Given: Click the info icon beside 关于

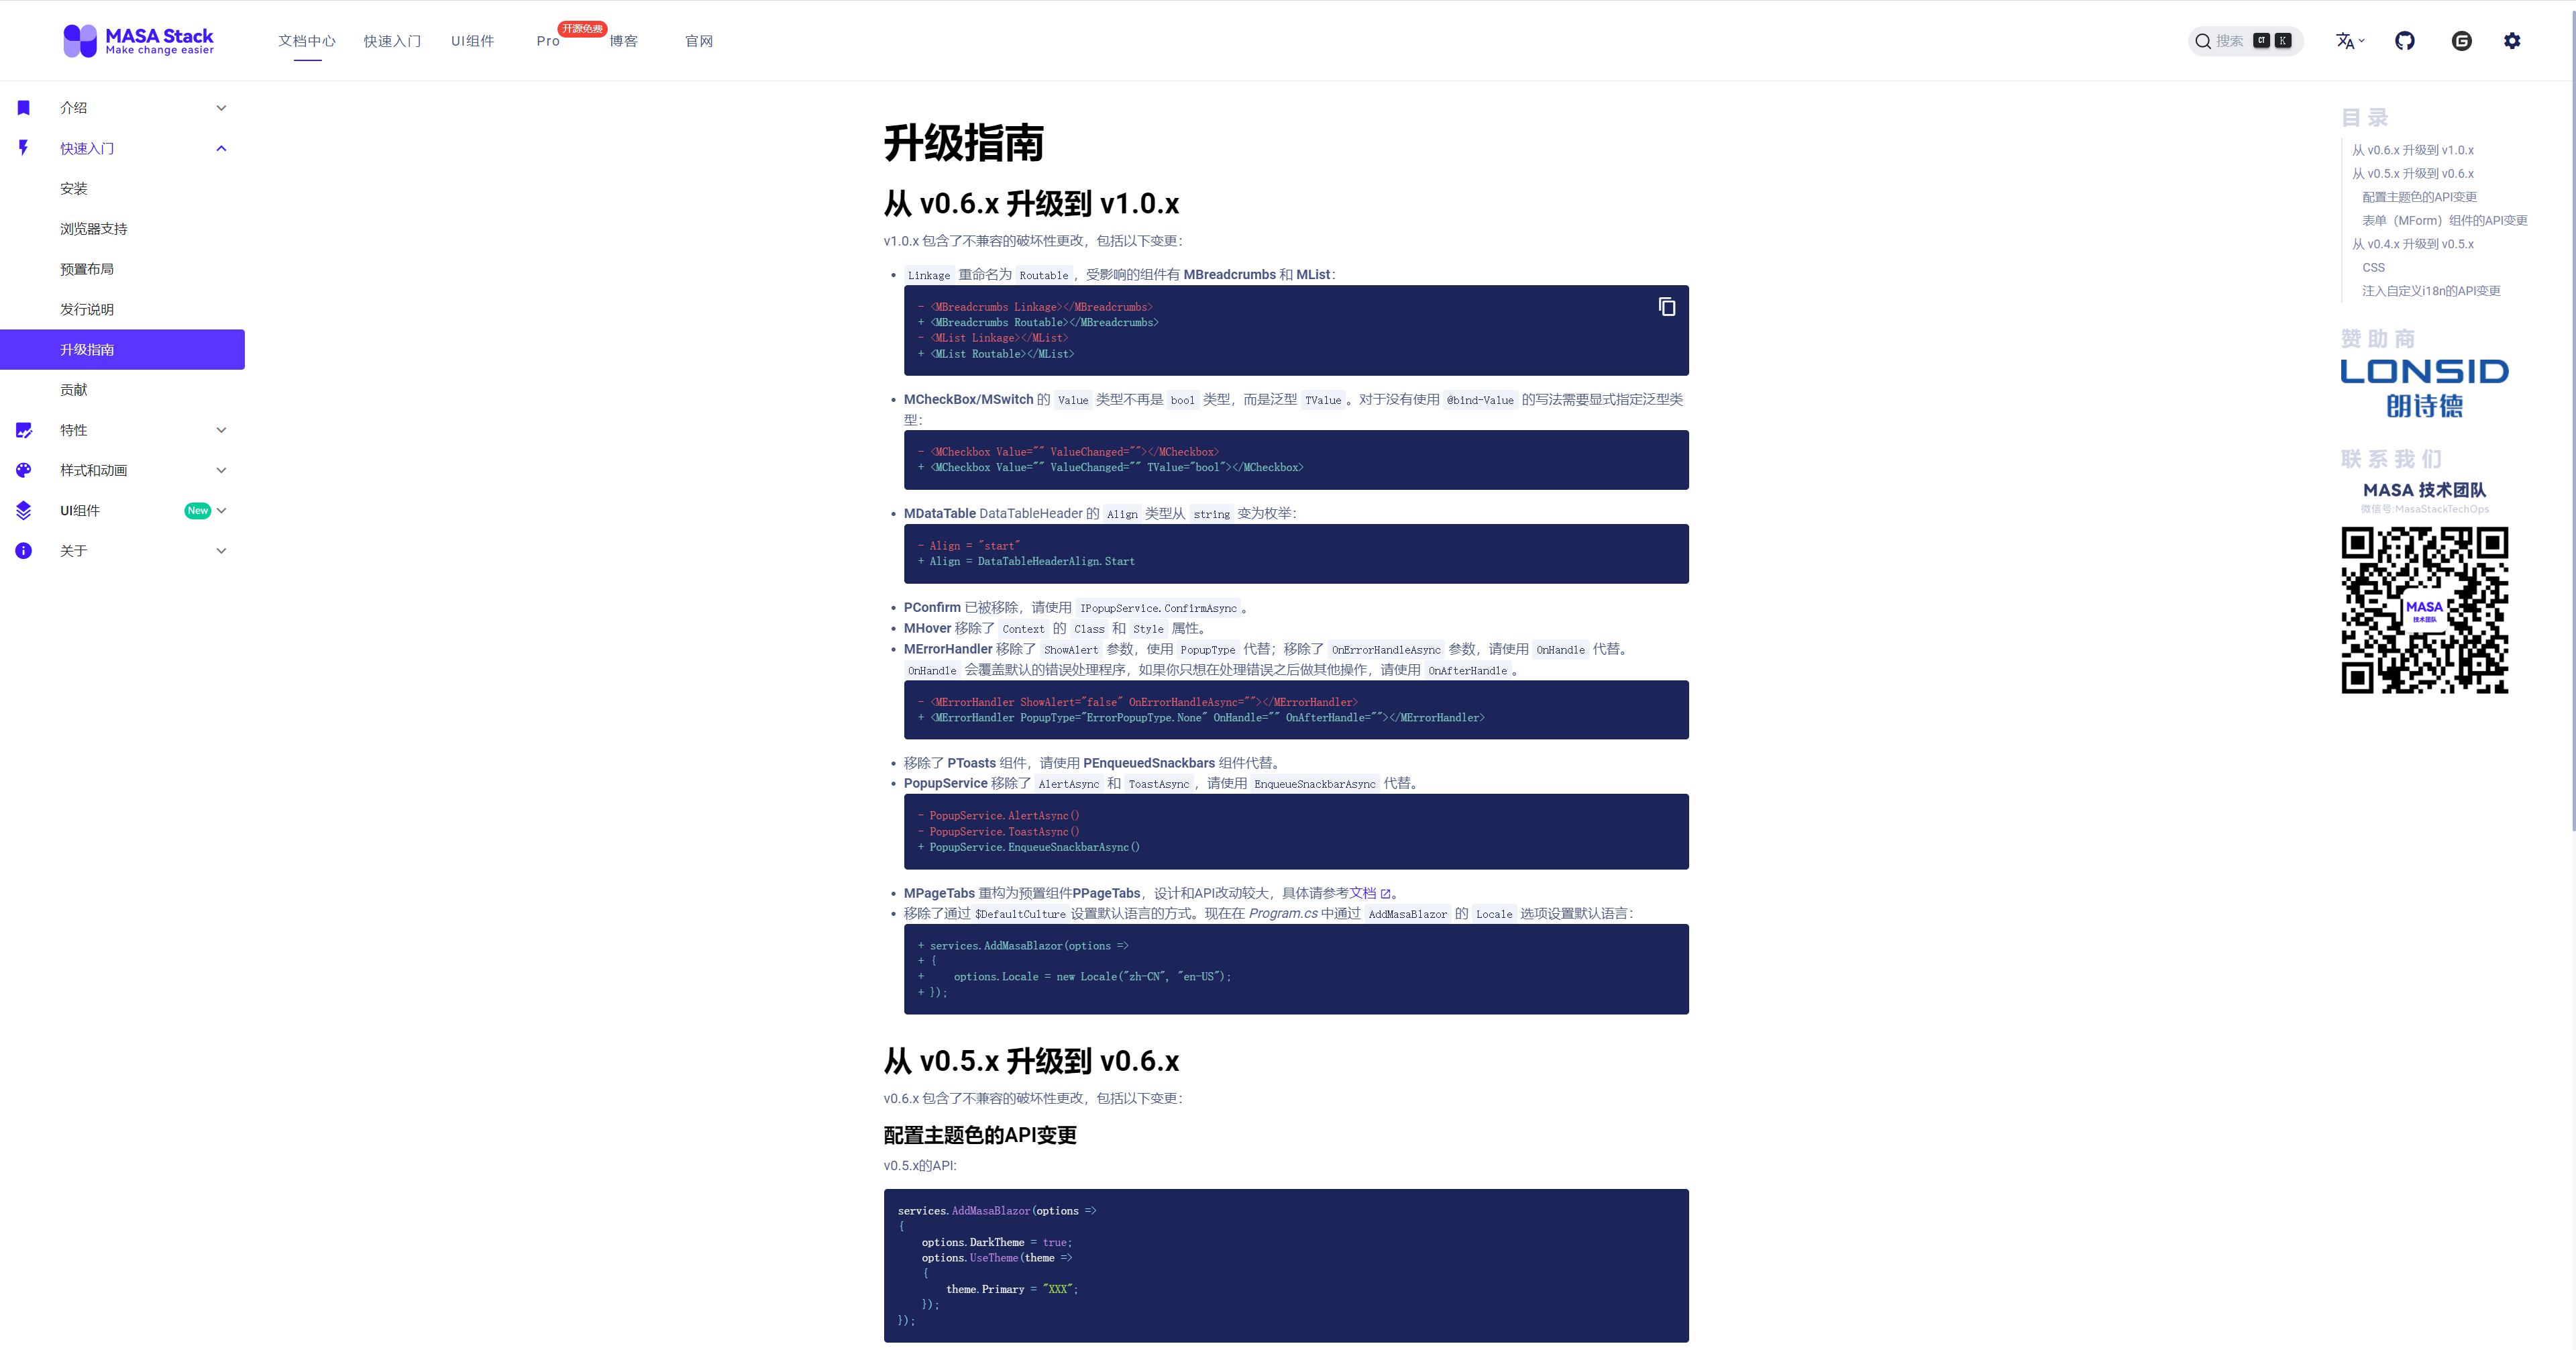Looking at the screenshot, I should [x=23, y=550].
